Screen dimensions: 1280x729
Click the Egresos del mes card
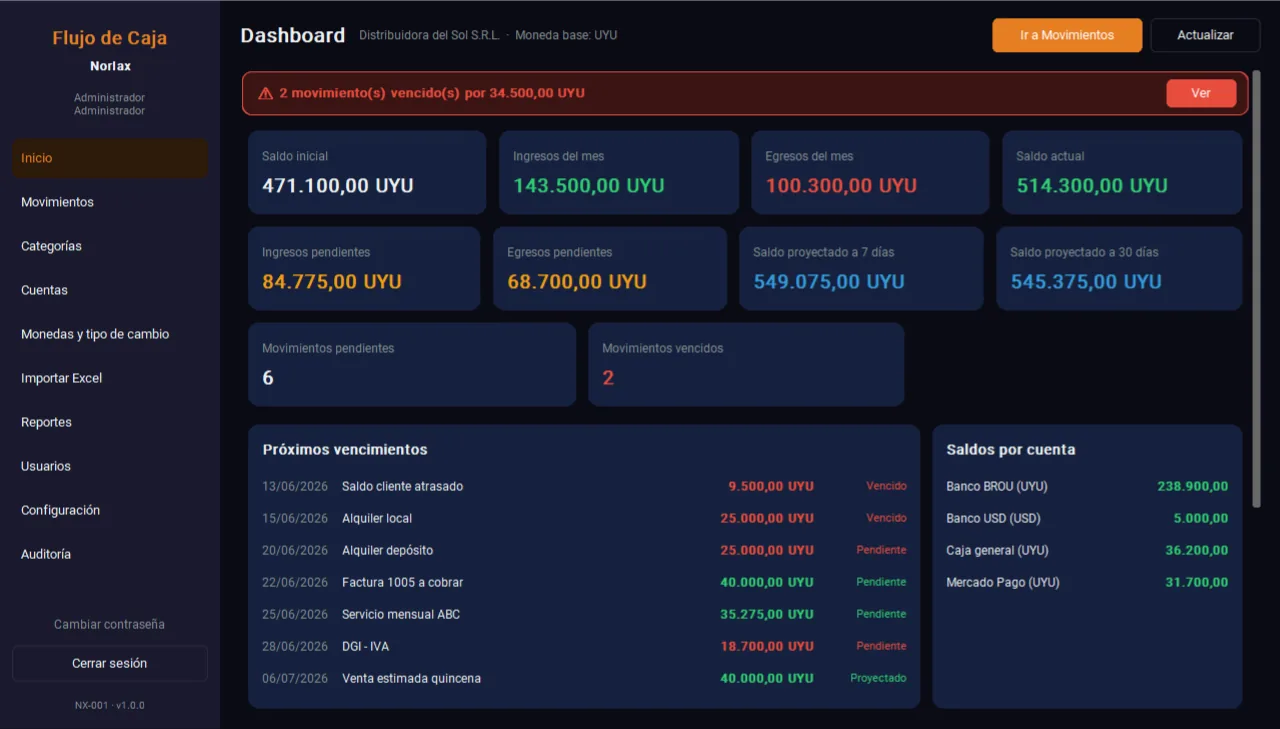click(x=870, y=172)
